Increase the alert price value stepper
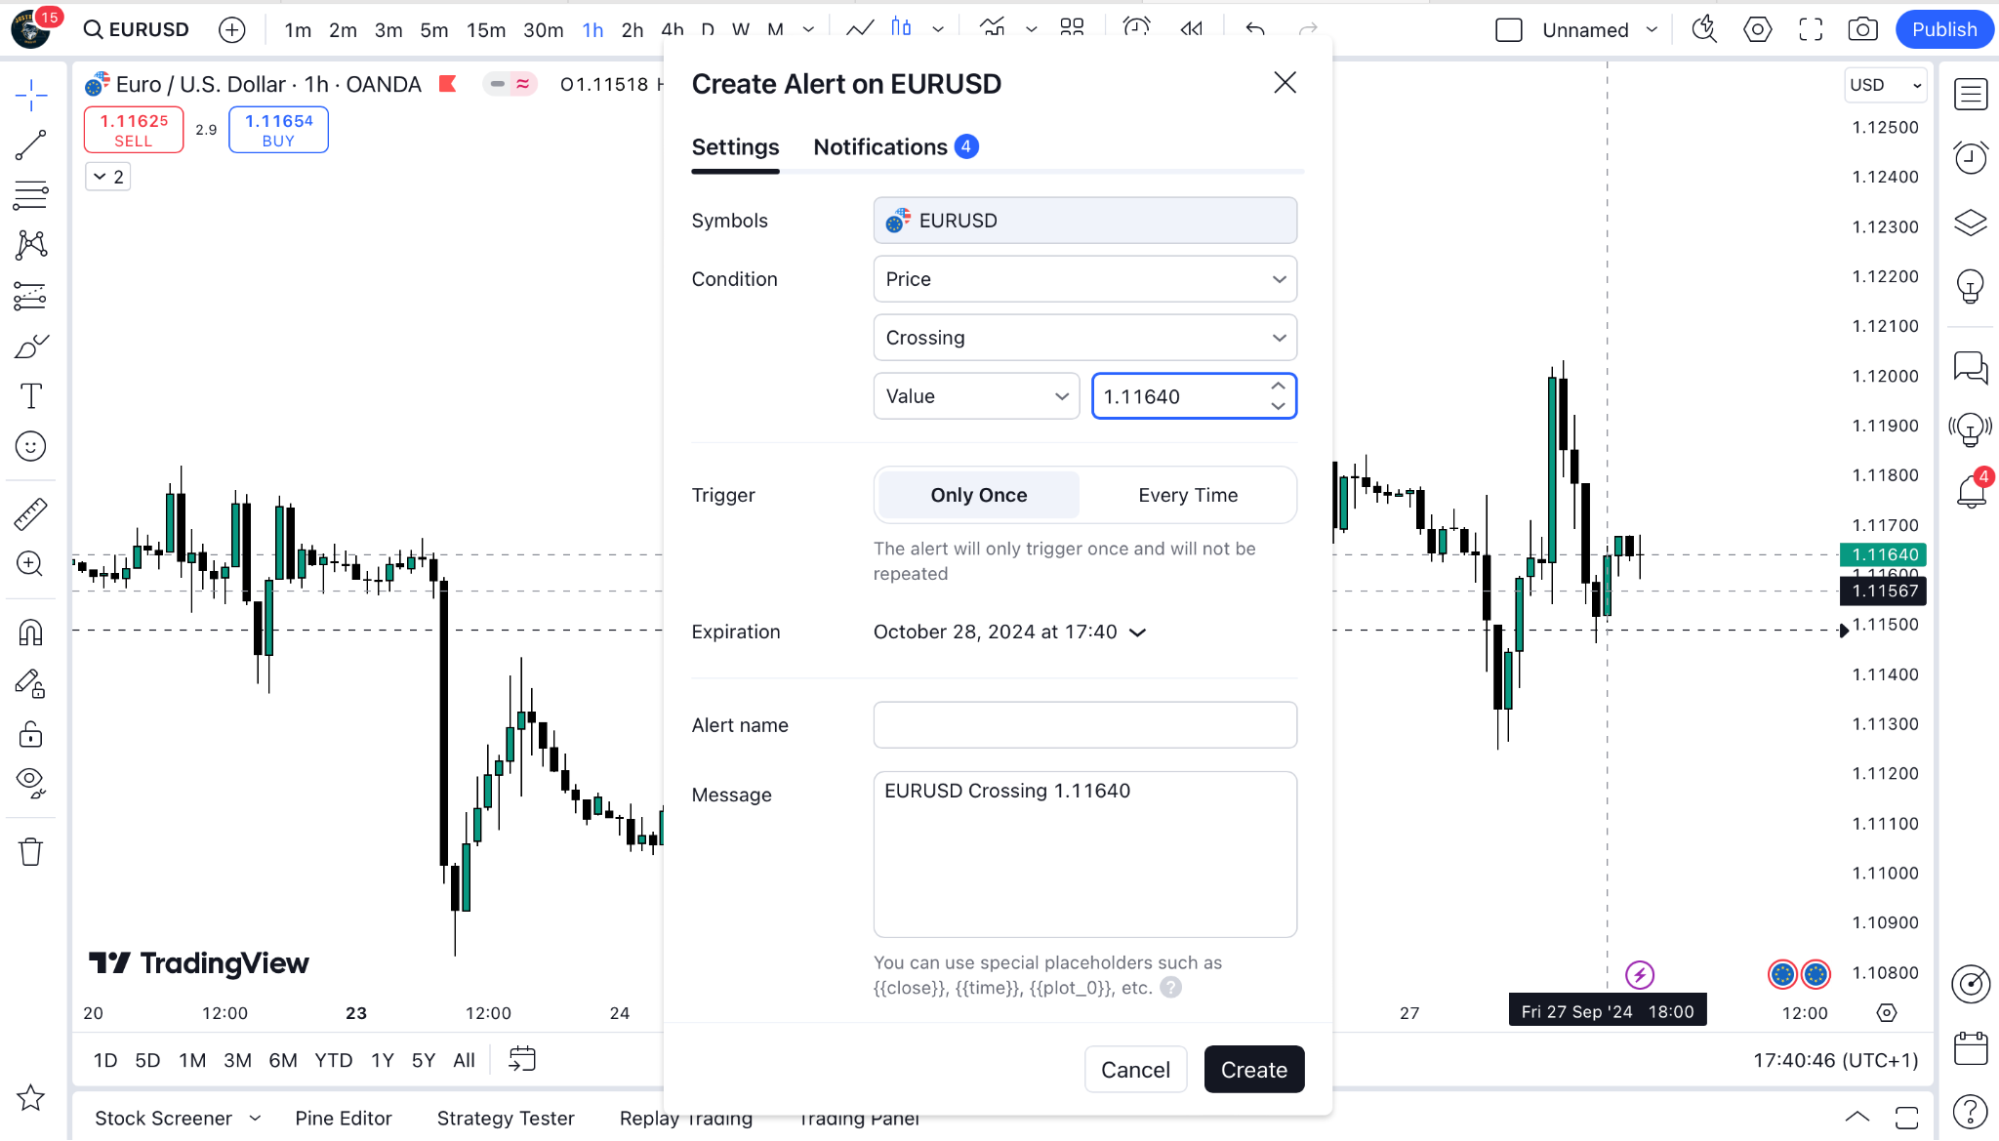The width and height of the screenshot is (1999, 1141). 1278,386
